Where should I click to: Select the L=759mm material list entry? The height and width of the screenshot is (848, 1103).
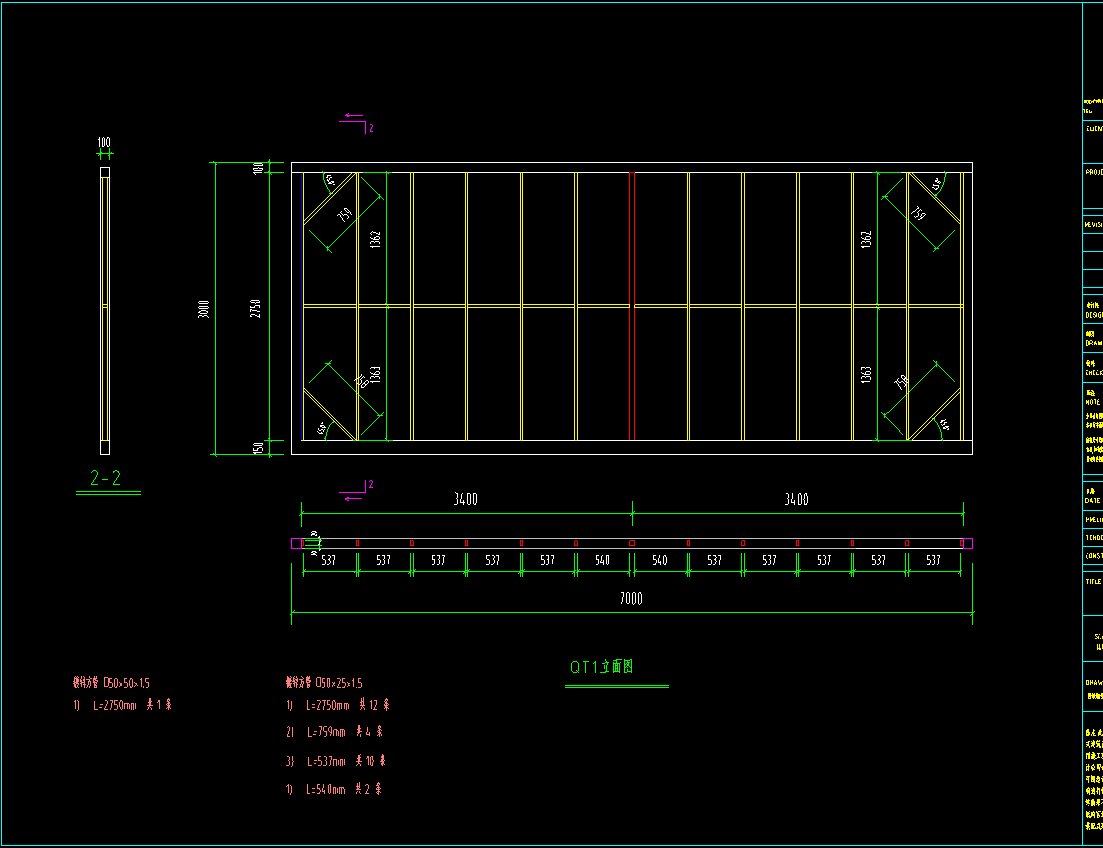(x=335, y=732)
